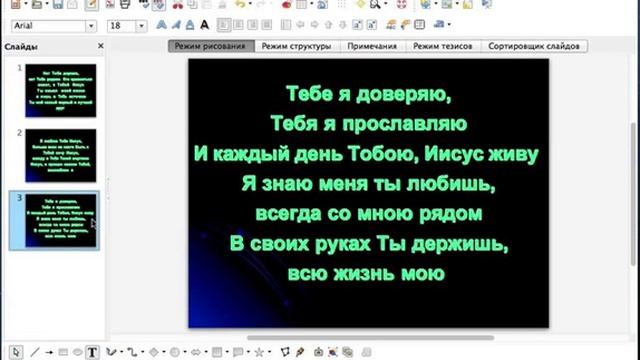Open the paragraph formatting dialog

click(x=405, y=25)
